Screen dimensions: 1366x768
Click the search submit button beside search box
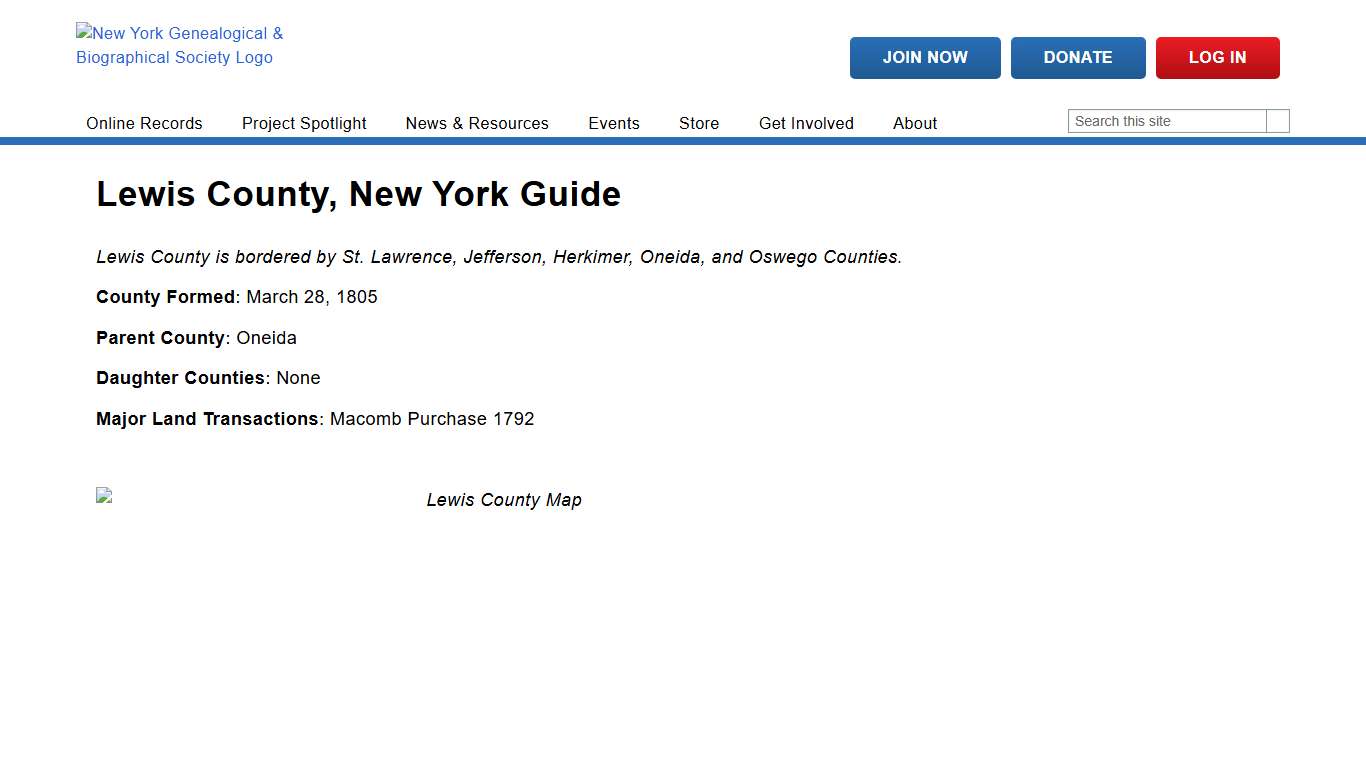coord(1278,120)
